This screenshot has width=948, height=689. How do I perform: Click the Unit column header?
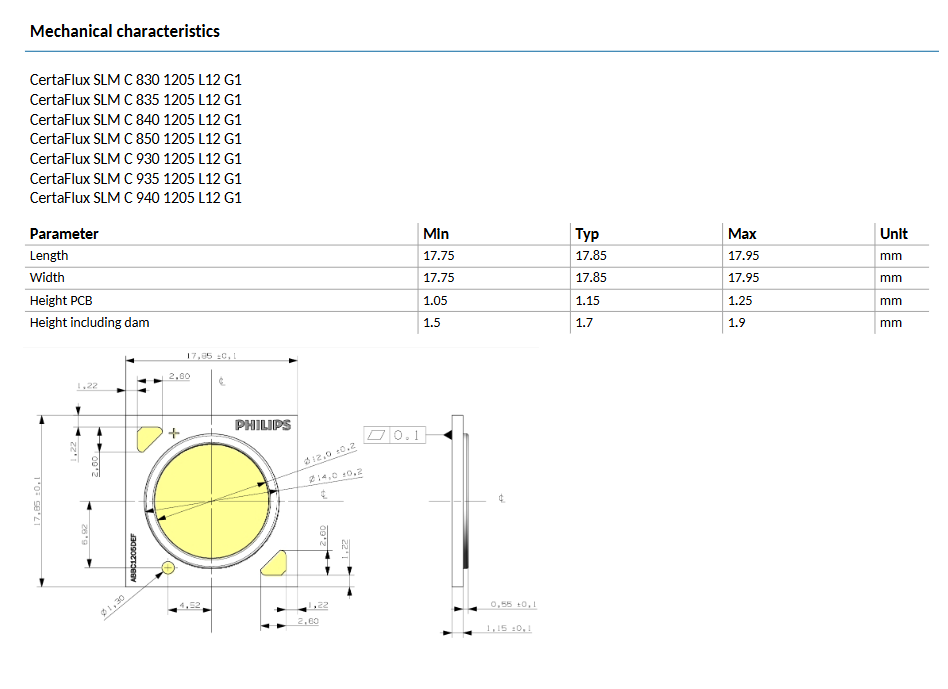click(x=894, y=234)
